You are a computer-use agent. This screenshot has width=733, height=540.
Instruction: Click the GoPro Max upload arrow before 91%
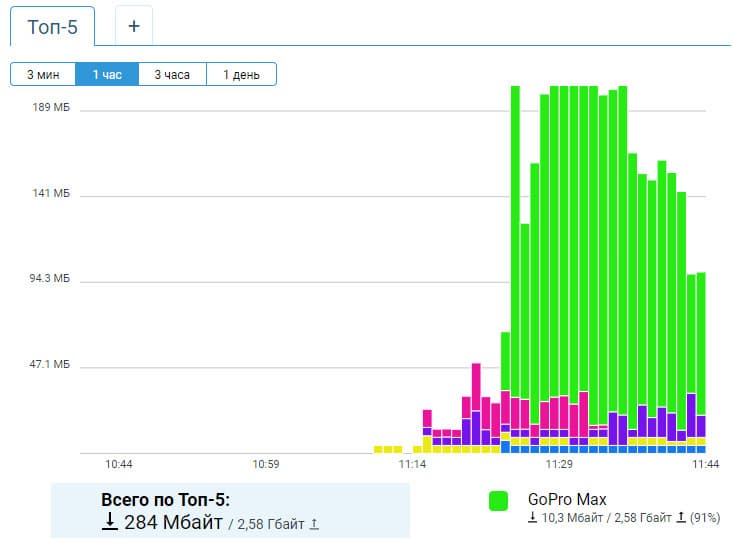[681, 517]
